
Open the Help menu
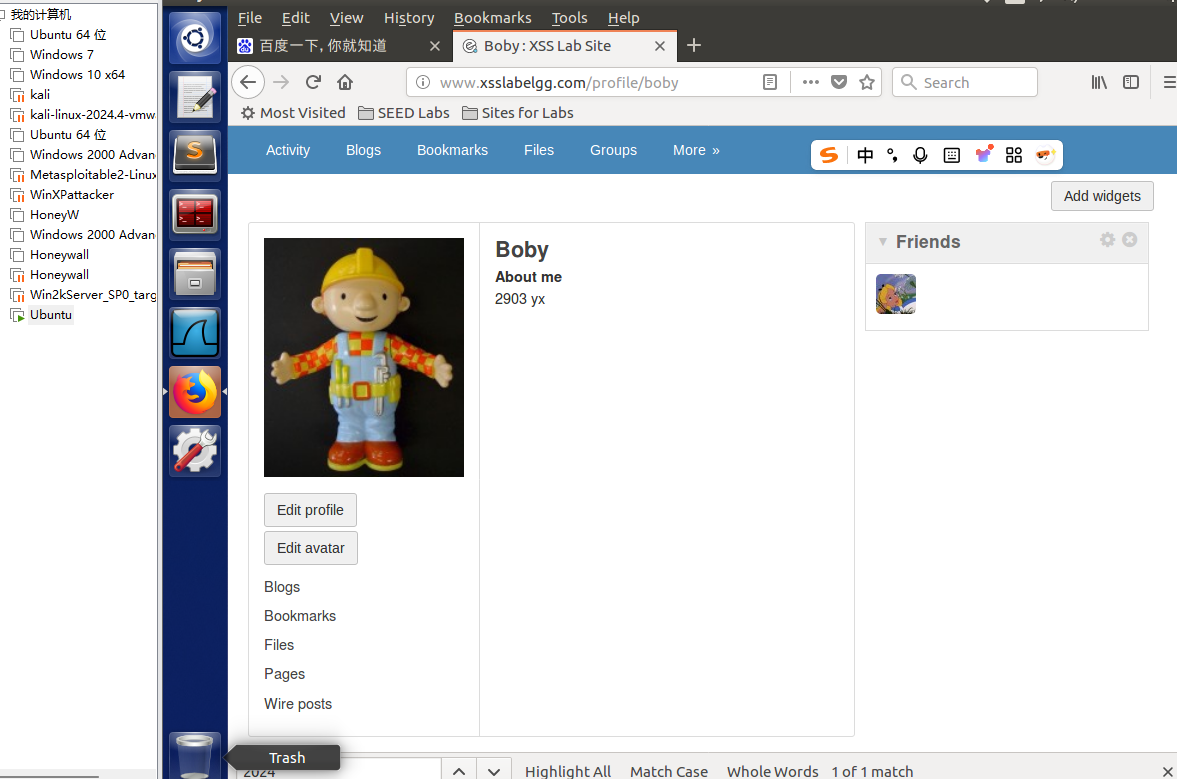tap(624, 18)
